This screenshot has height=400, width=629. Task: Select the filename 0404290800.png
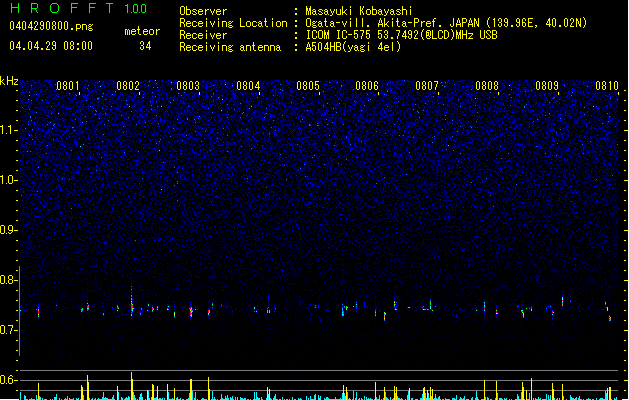click(x=51, y=27)
